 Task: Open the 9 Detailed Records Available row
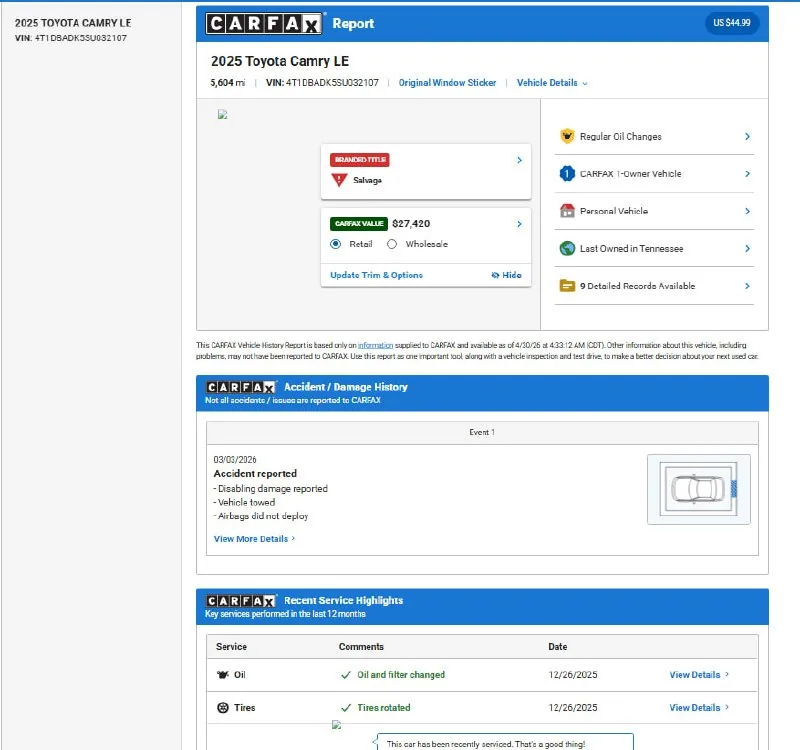[x=654, y=286]
